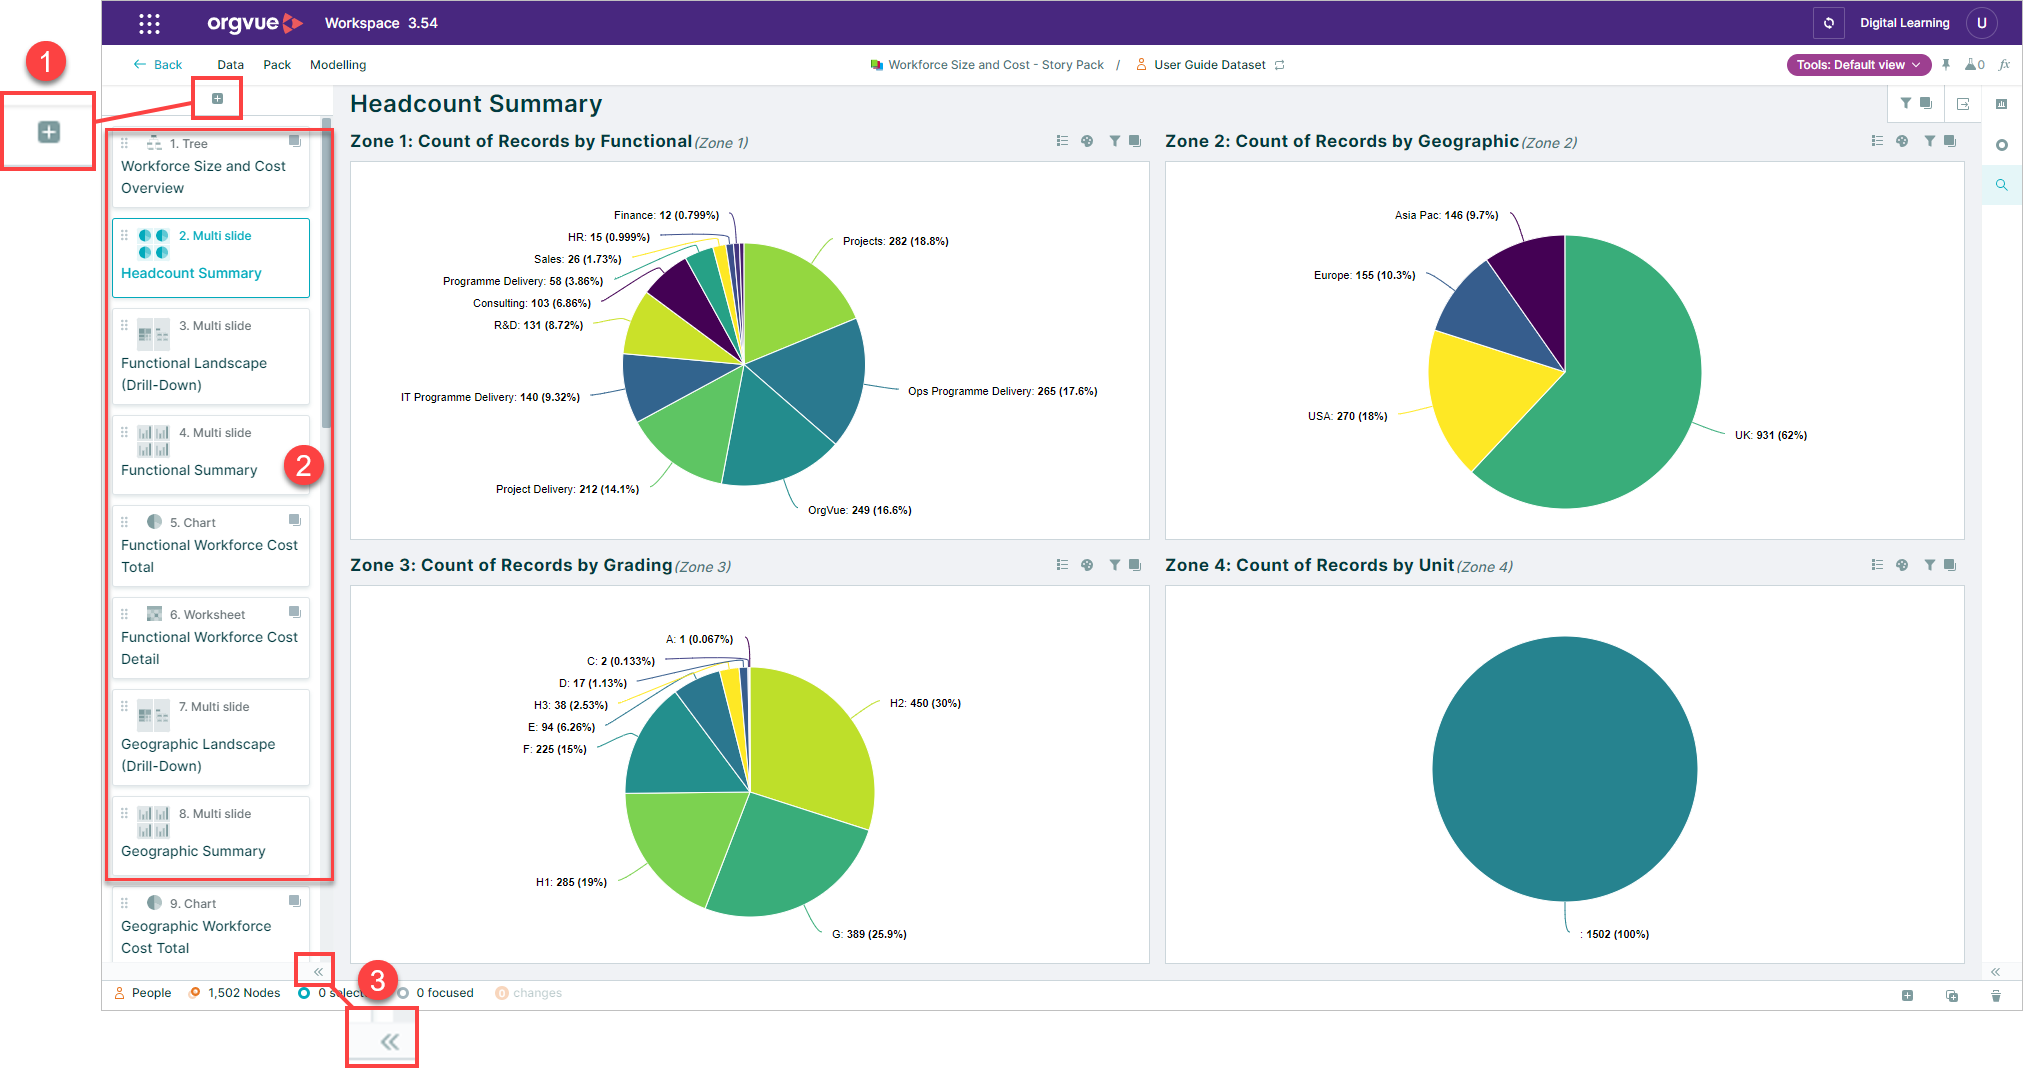The height and width of the screenshot is (1068, 2023).
Task: Open the User Guide Dataset link
Action: coord(1209,65)
